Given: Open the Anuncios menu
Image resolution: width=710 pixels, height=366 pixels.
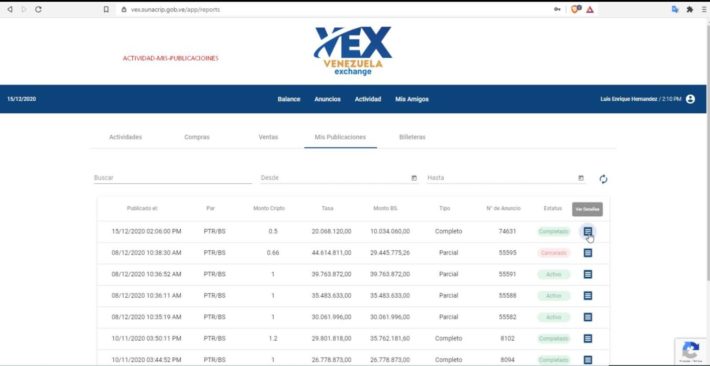Looking at the screenshot, I should (x=327, y=99).
